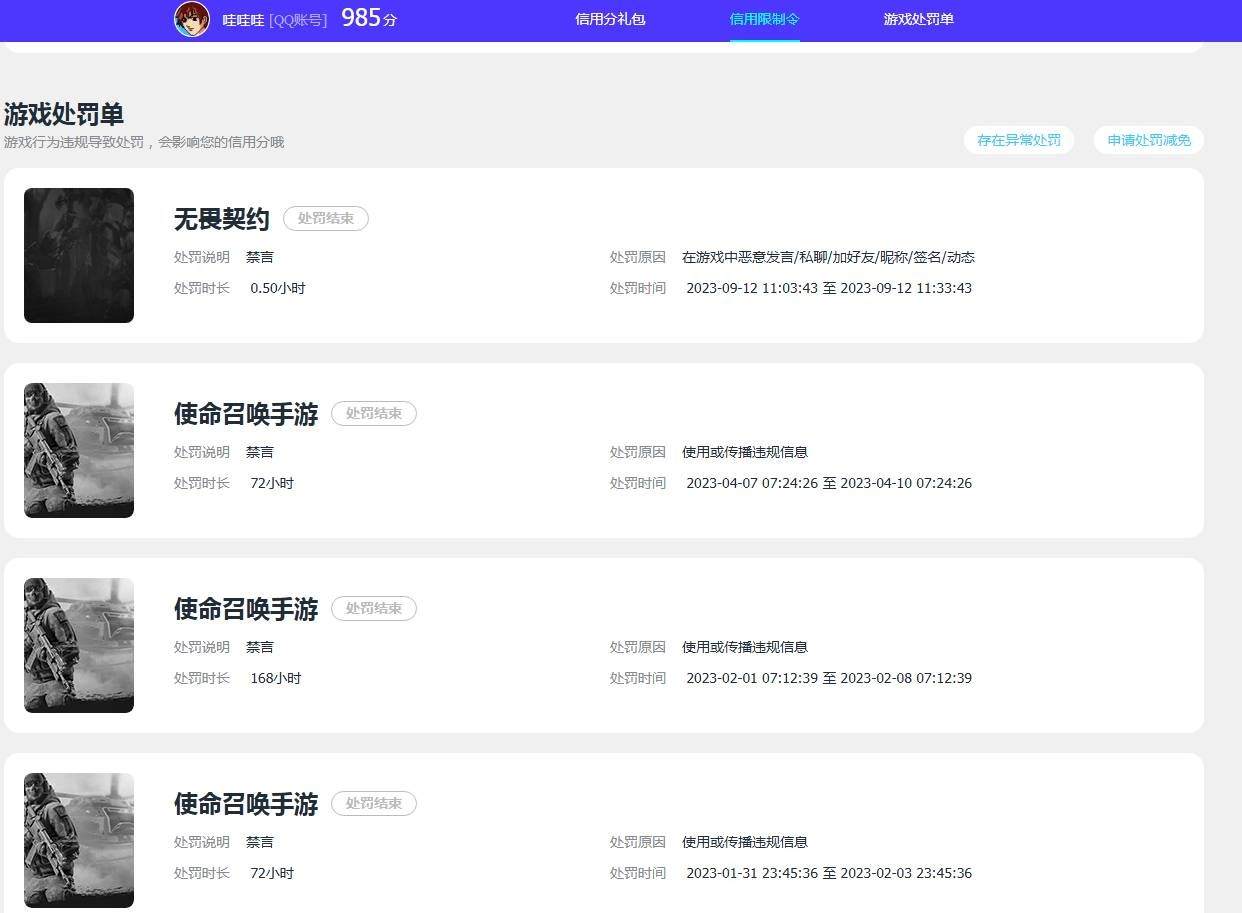Open the 信用分礼包 tab
The width and height of the screenshot is (1242, 913).
coord(610,19)
